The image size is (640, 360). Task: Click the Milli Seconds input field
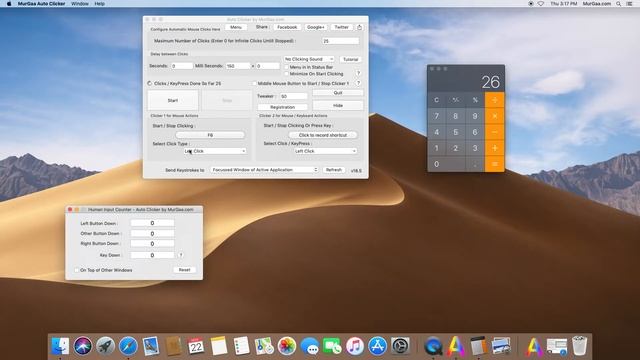click(x=238, y=66)
